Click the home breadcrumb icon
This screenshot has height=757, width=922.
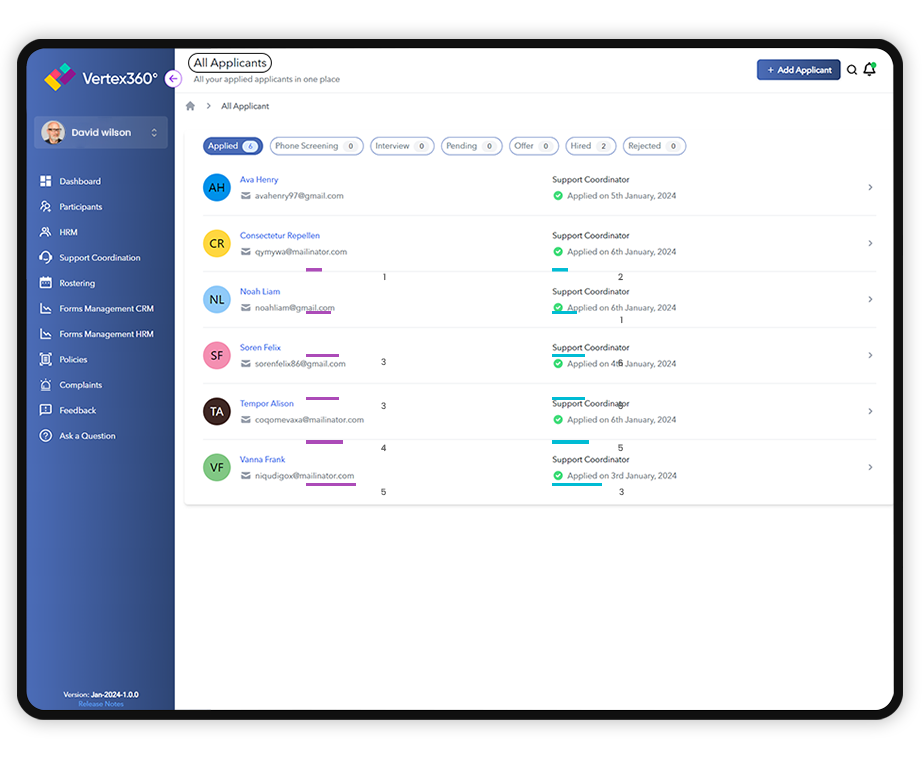click(x=189, y=105)
